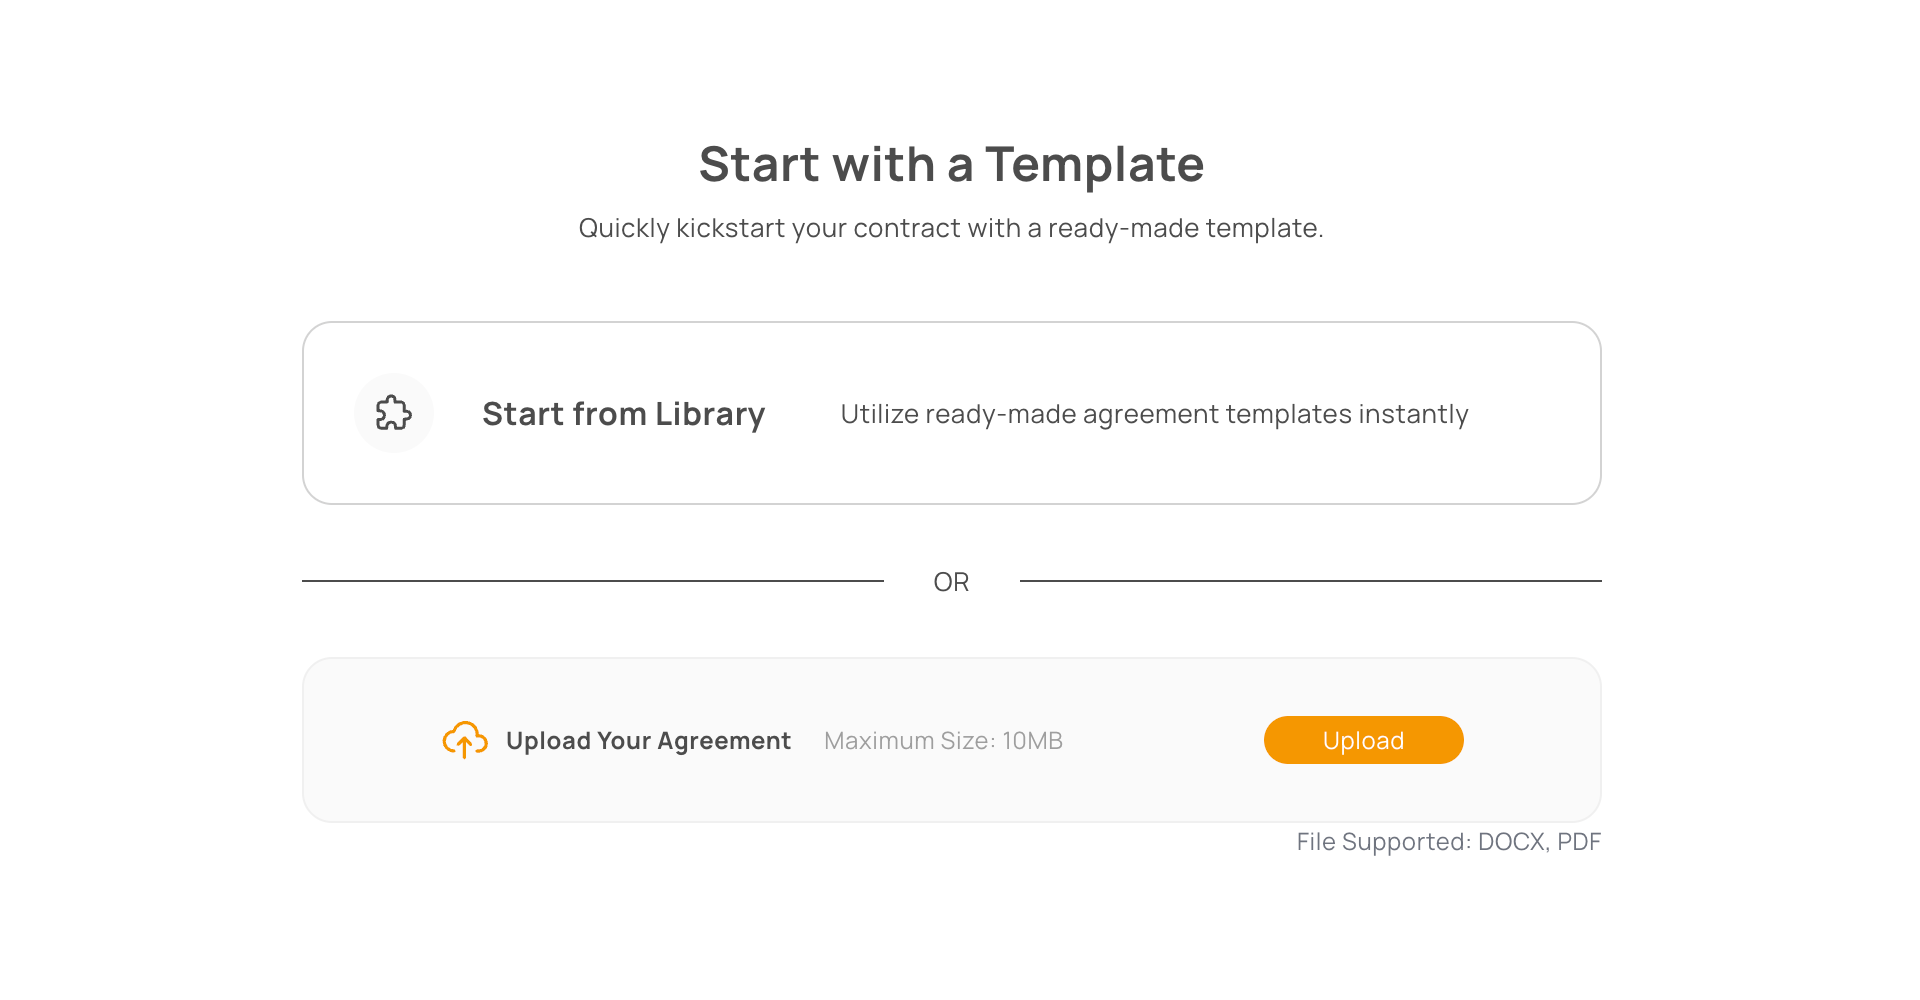Open the Start from Library option

(x=623, y=414)
